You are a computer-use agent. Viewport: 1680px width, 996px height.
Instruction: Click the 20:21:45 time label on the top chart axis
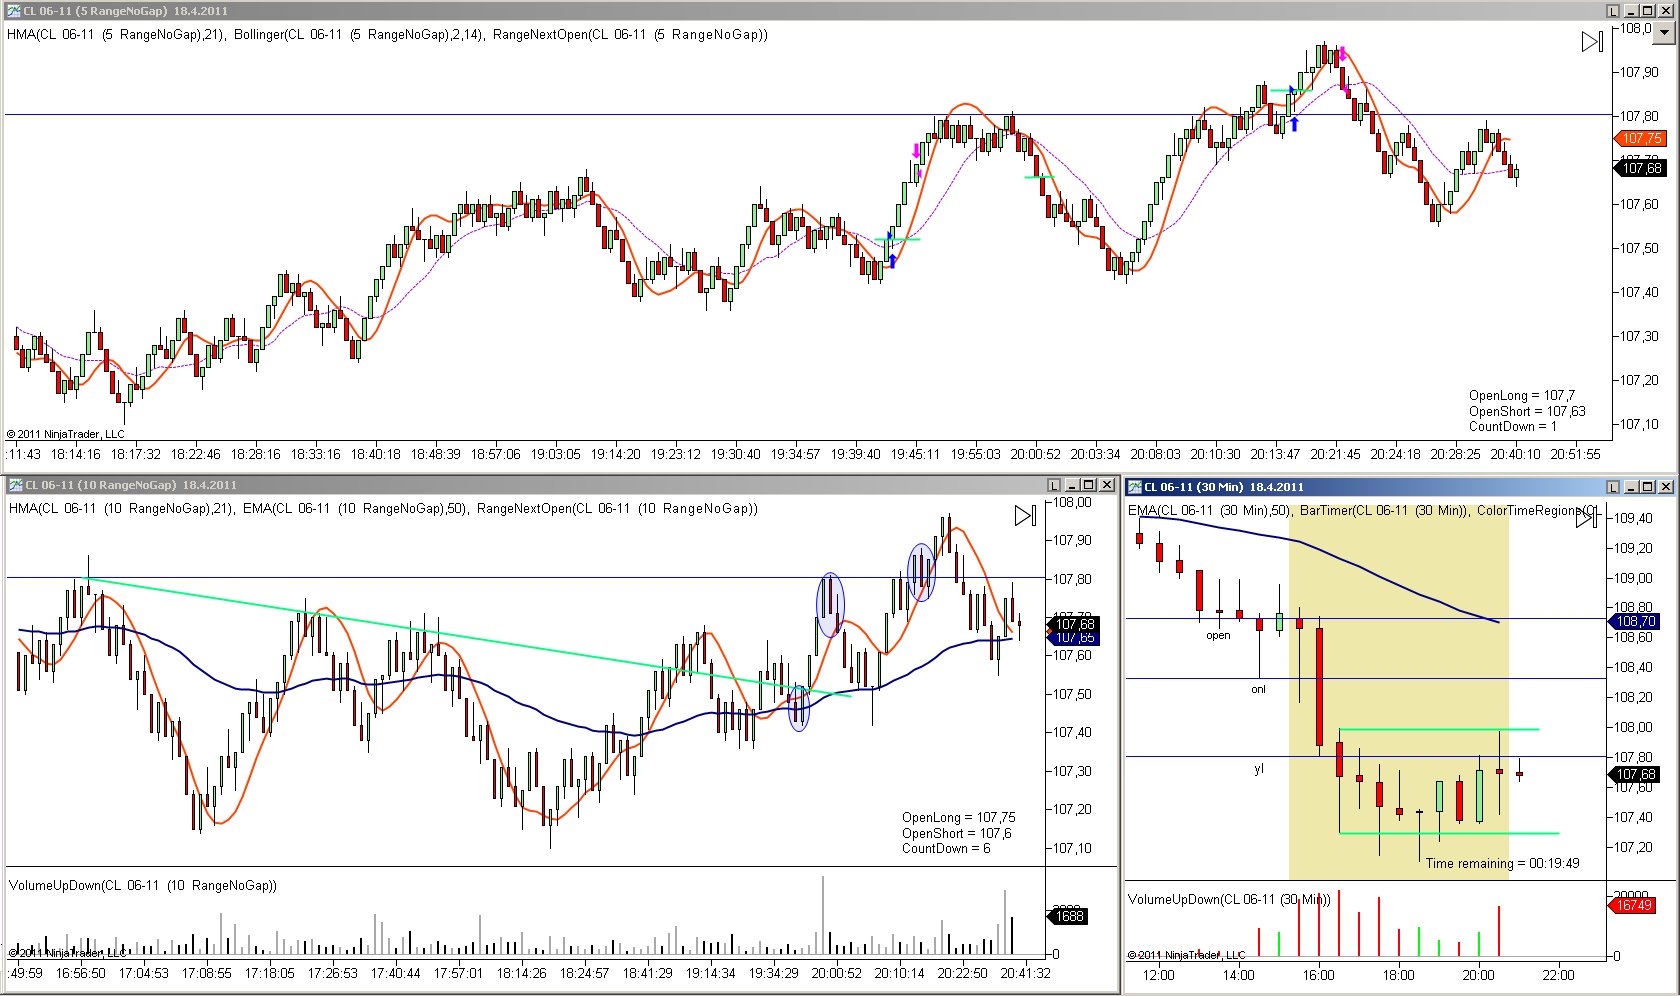(x=1335, y=454)
